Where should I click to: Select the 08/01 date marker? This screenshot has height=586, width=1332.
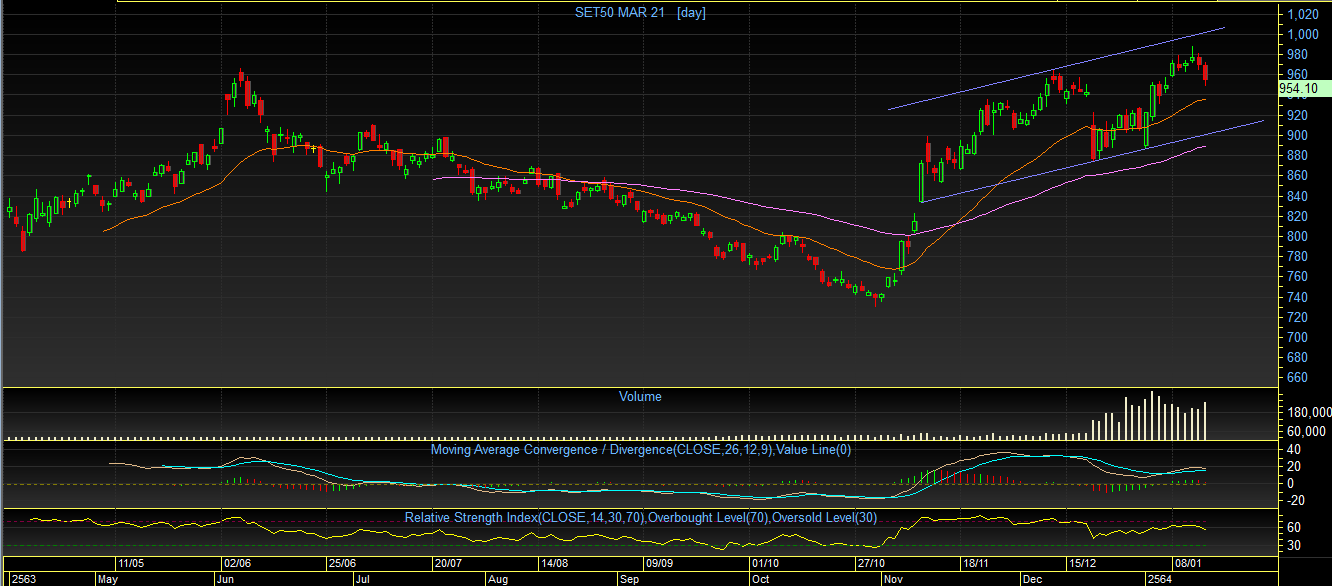1187,563
